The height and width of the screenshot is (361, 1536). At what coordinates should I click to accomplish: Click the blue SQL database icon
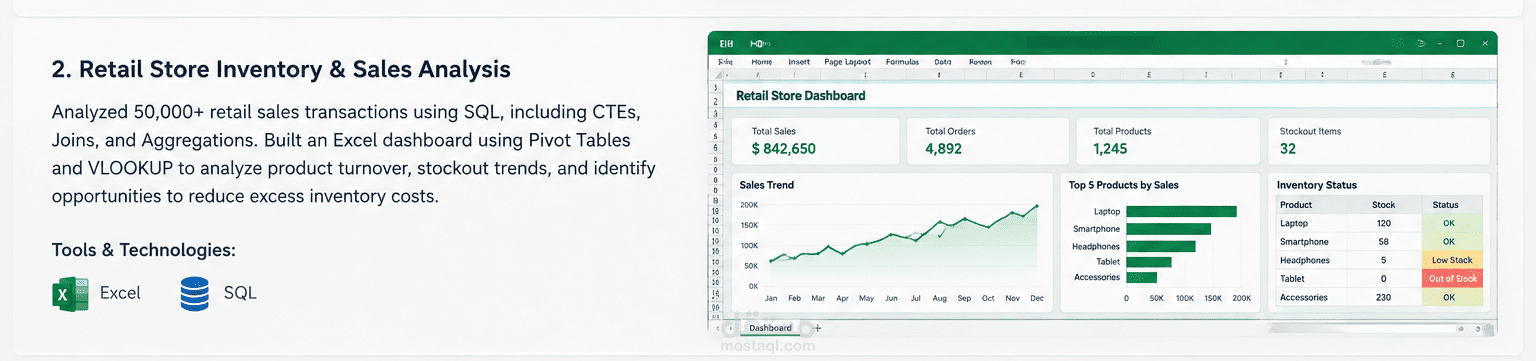194,294
